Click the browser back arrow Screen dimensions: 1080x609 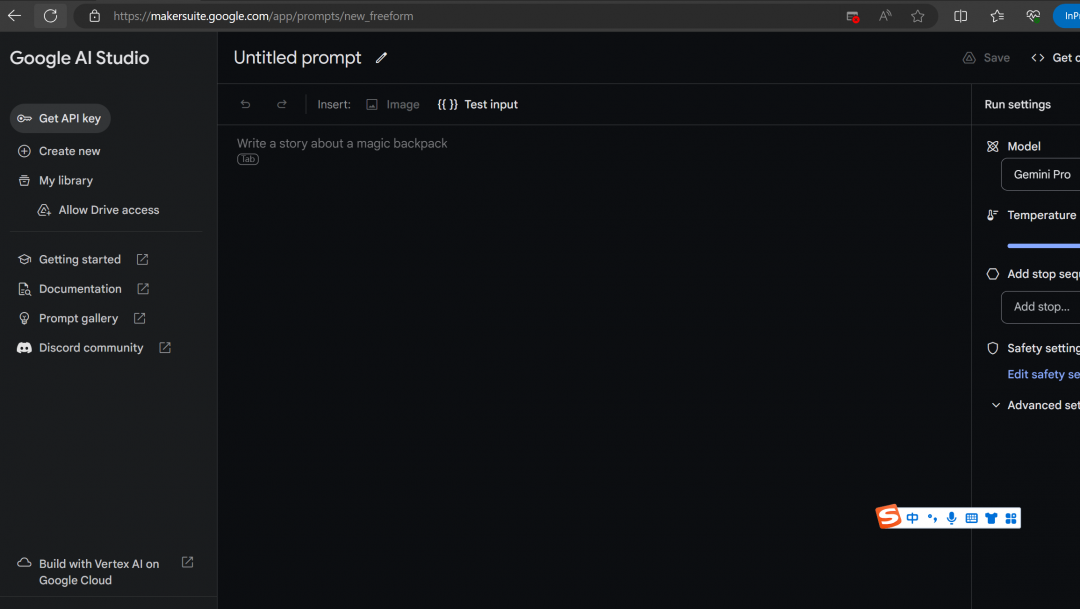pyautogui.click(x=14, y=16)
